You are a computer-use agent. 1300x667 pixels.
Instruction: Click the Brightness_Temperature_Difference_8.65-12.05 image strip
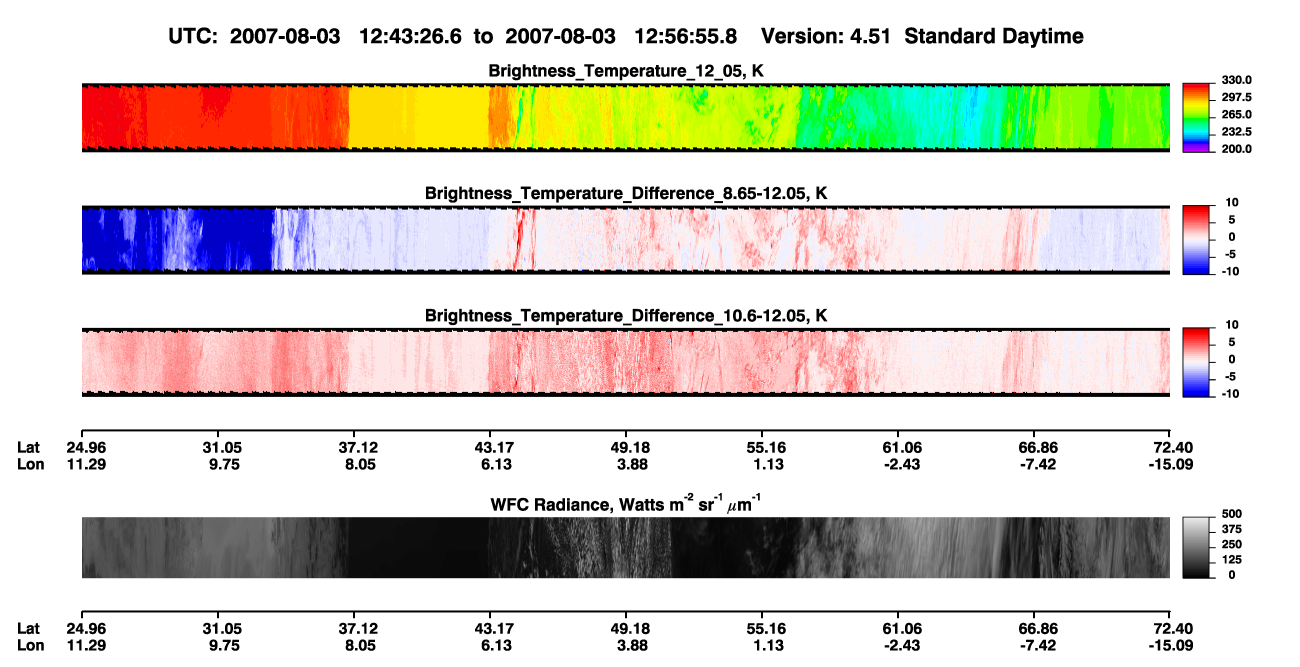[625, 240]
